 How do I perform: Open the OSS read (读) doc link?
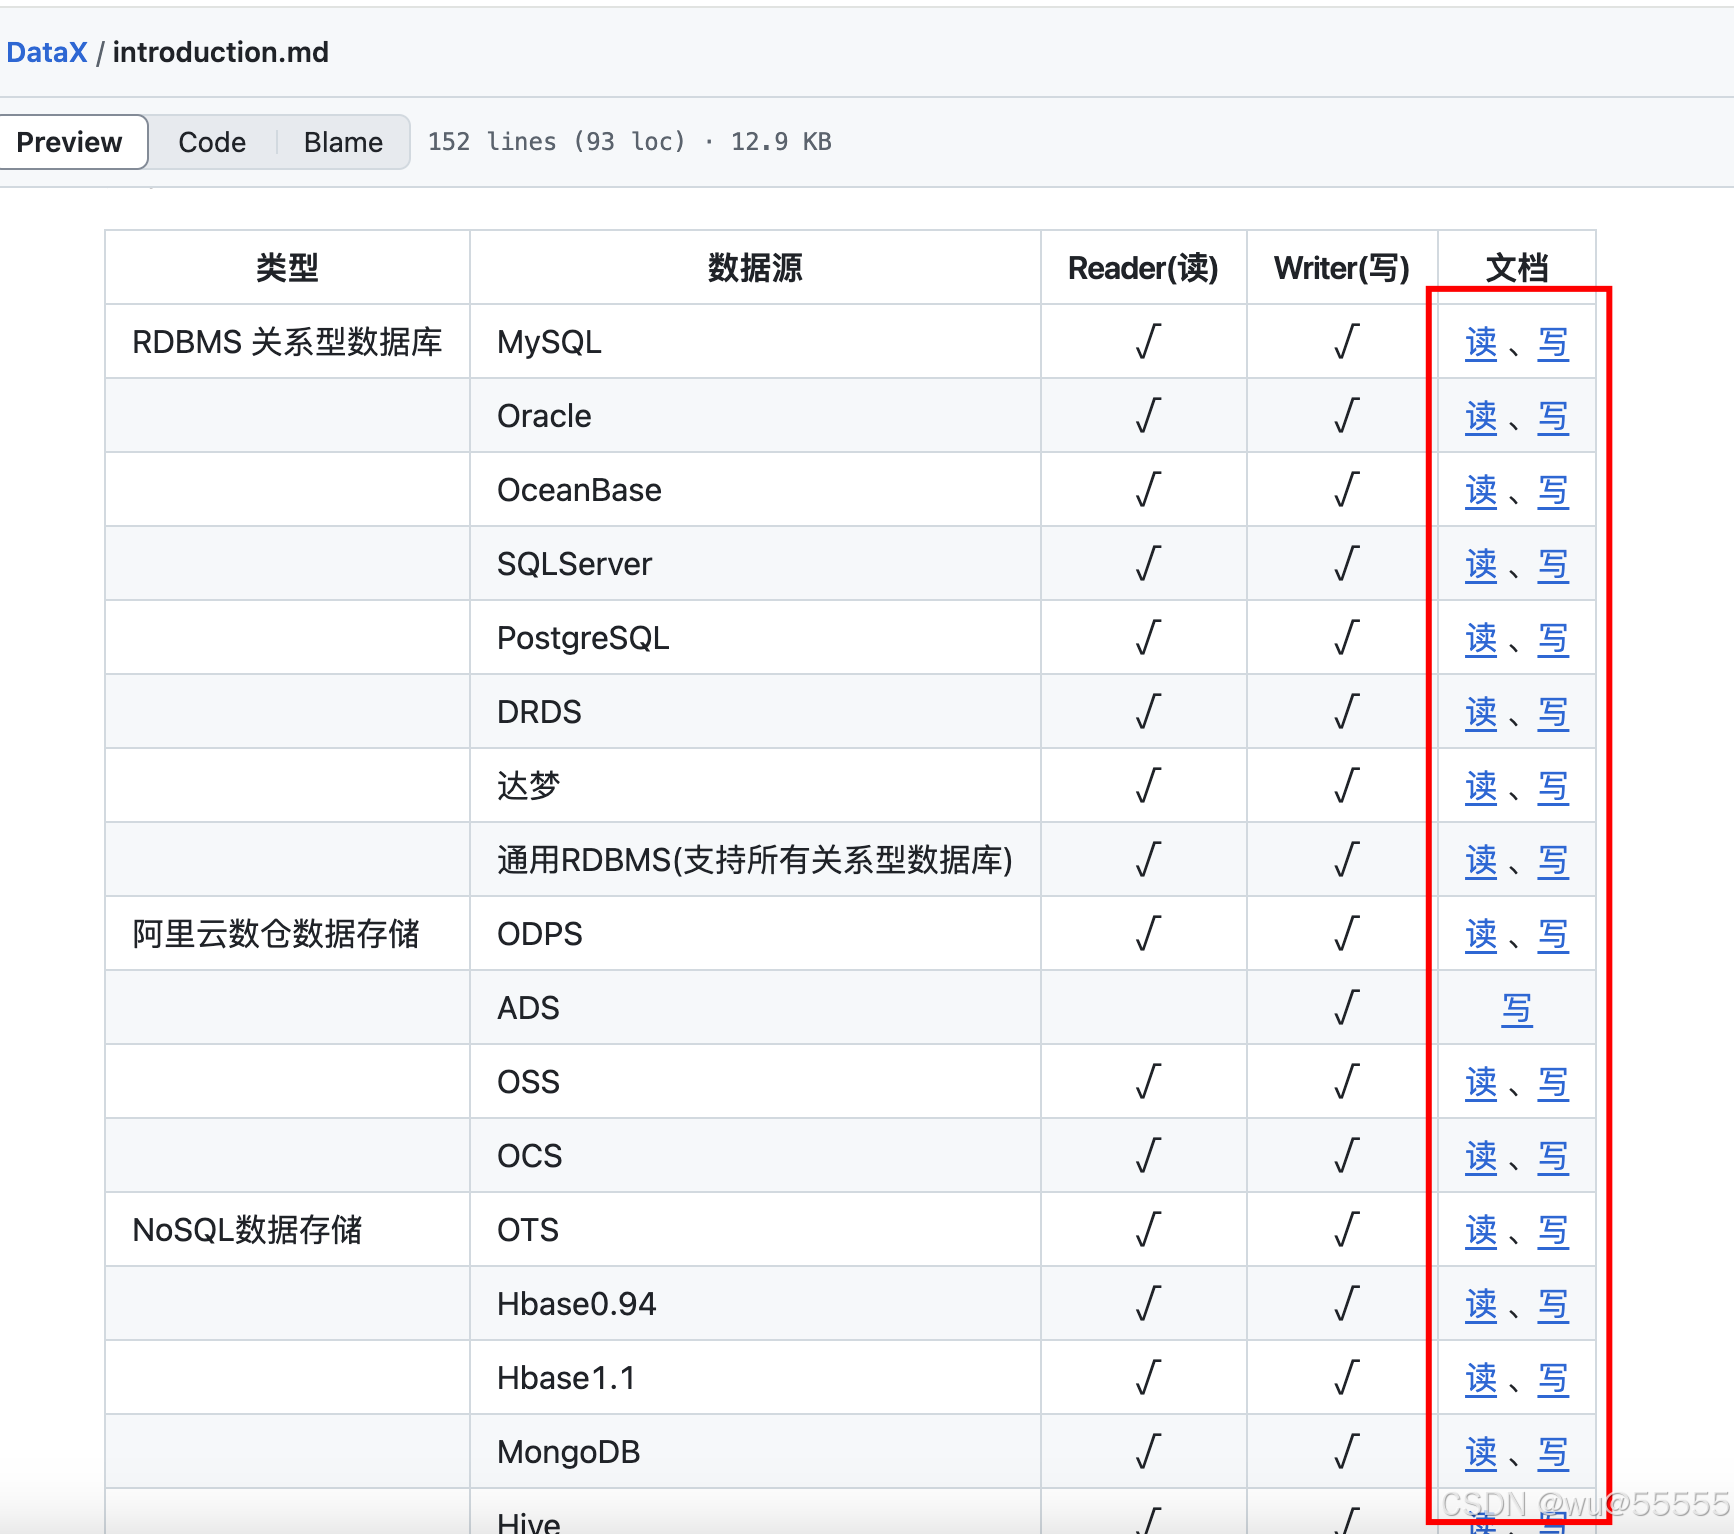point(1481,1083)
